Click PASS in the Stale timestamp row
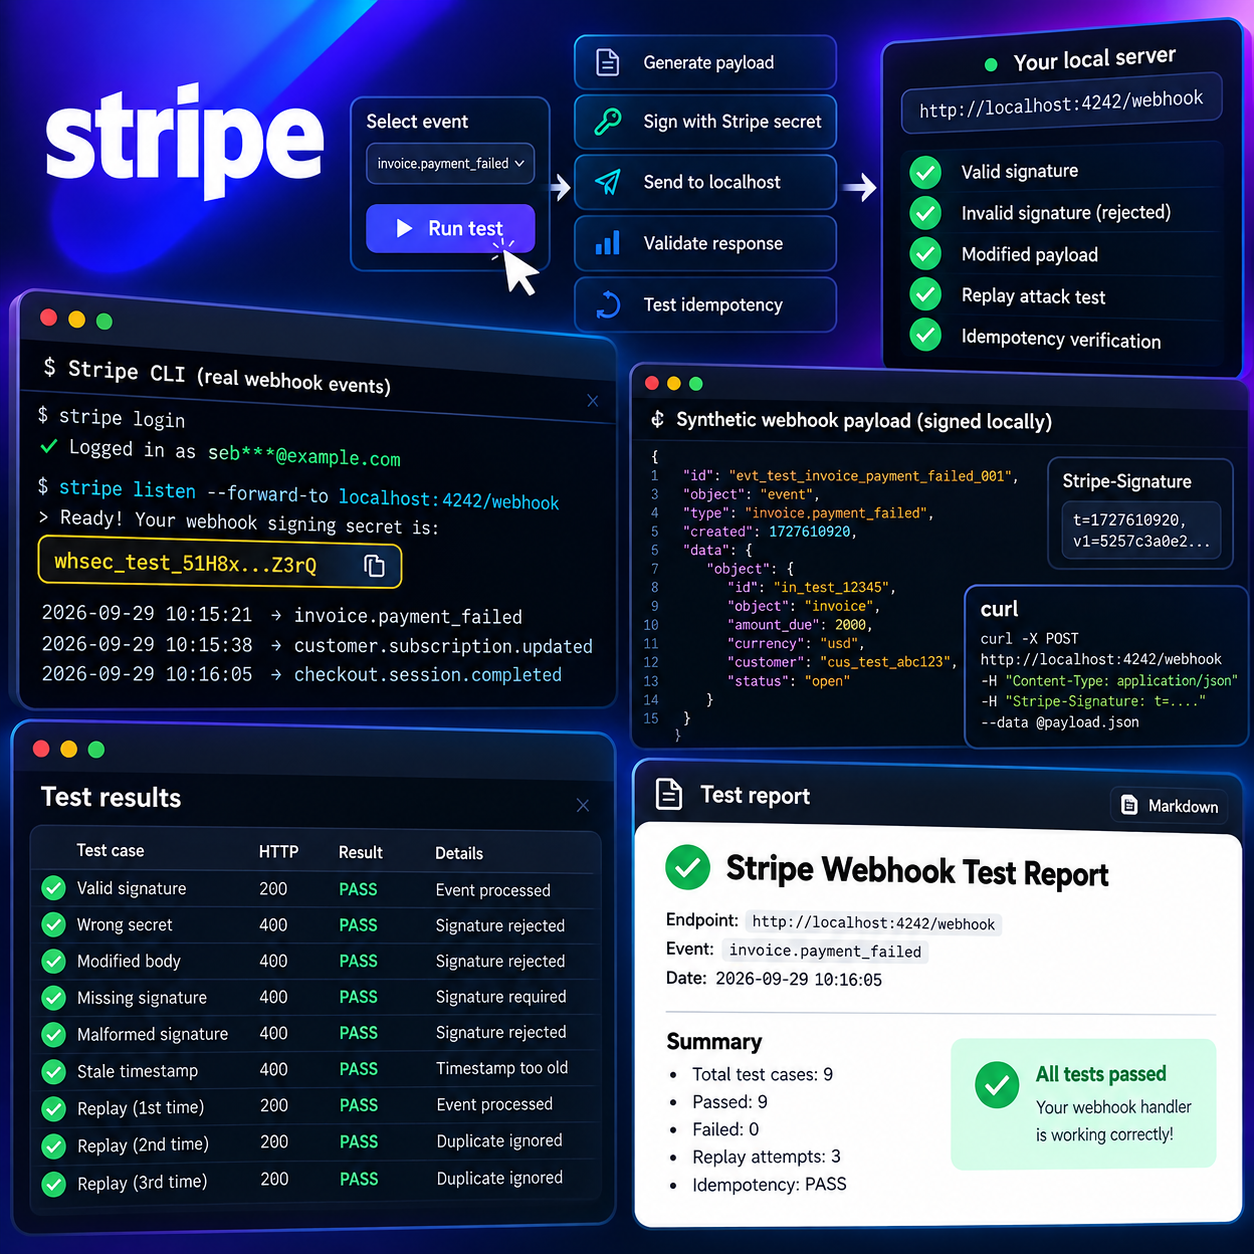The height and width of the screenshot is (1254, 1254). tap(358, 1069)
